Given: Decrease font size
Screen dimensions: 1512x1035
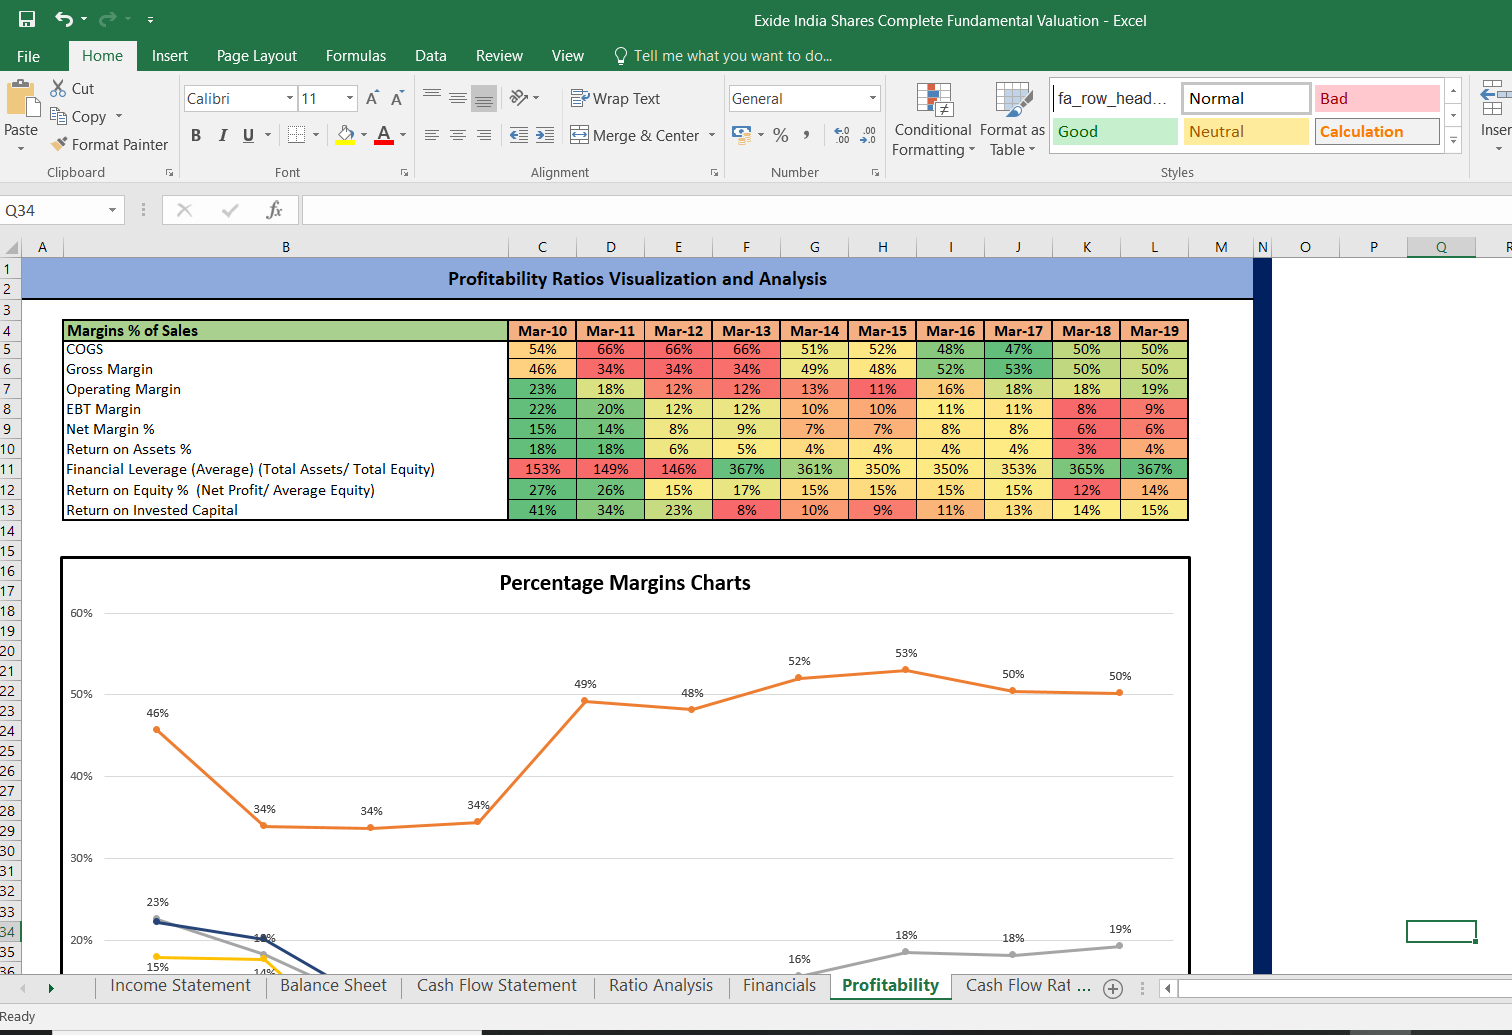Looking at the screenshot, I should (397, 98).
